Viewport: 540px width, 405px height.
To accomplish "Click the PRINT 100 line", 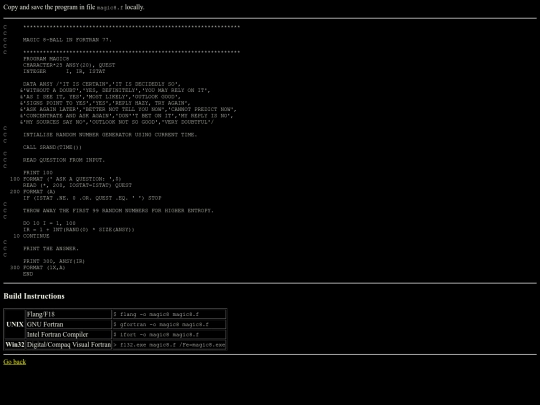I will [x=38, y=173].
